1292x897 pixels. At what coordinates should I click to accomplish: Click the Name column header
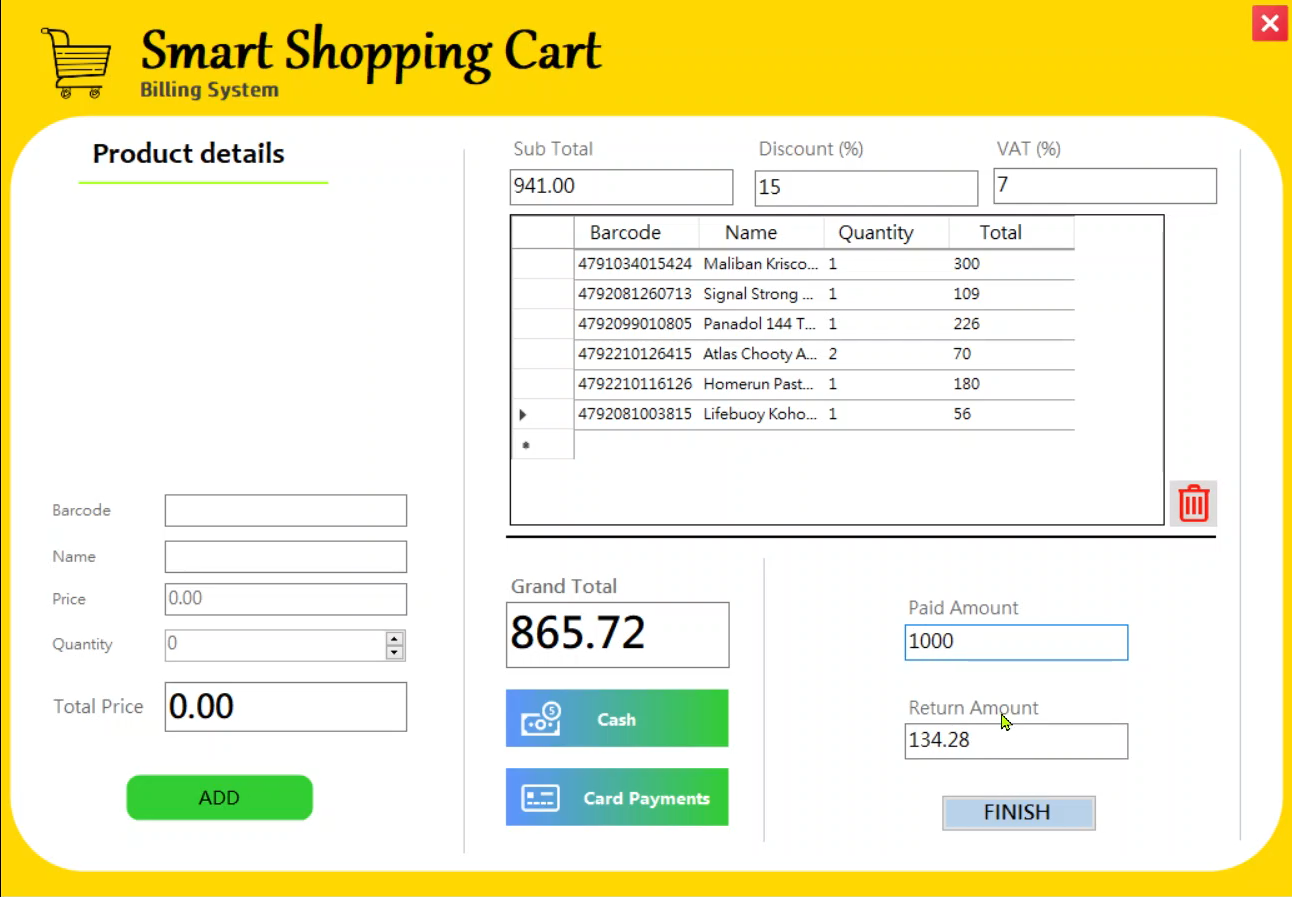pyautogui.click(x=751, y=232)
